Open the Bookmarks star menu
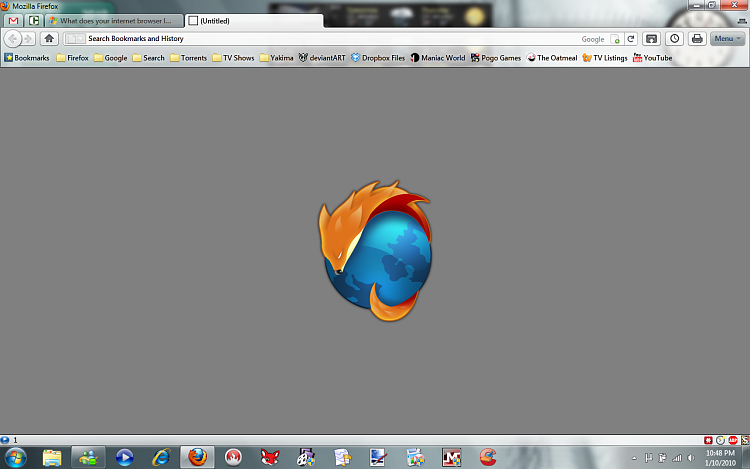The width and height of the screenshot is (750, 469). (x=27, y=58)
